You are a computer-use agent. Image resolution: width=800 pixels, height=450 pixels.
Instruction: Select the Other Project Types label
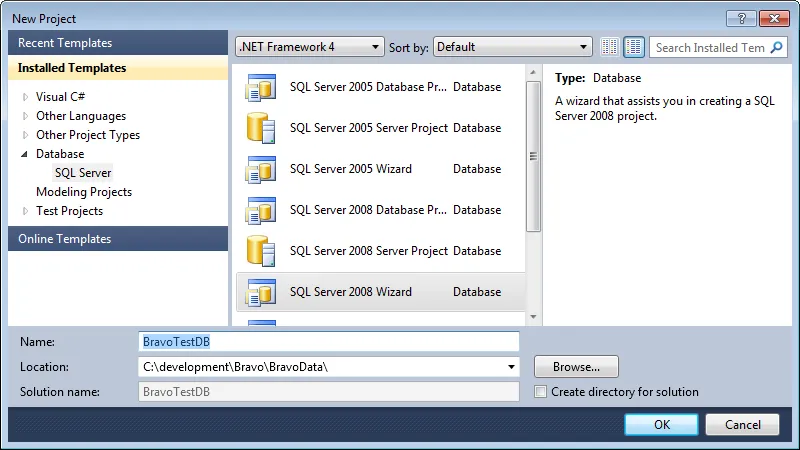(x=88, y=135)
